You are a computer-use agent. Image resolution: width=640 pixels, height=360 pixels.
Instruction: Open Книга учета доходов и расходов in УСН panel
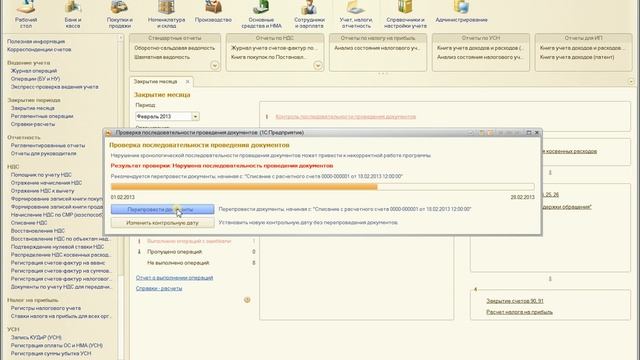(x=480, y=48)
